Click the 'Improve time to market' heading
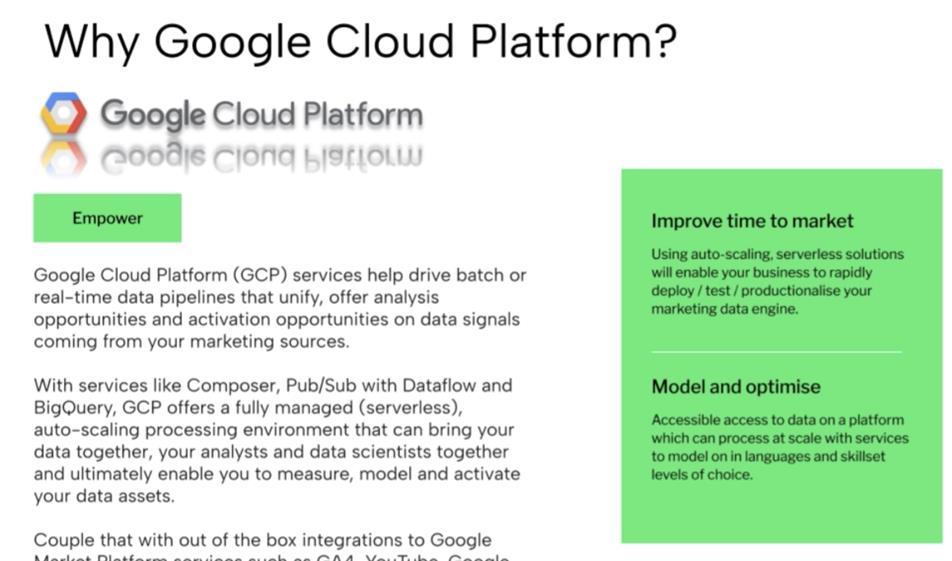This screenshot has height=561, width=952. click(x=752, y=221)
